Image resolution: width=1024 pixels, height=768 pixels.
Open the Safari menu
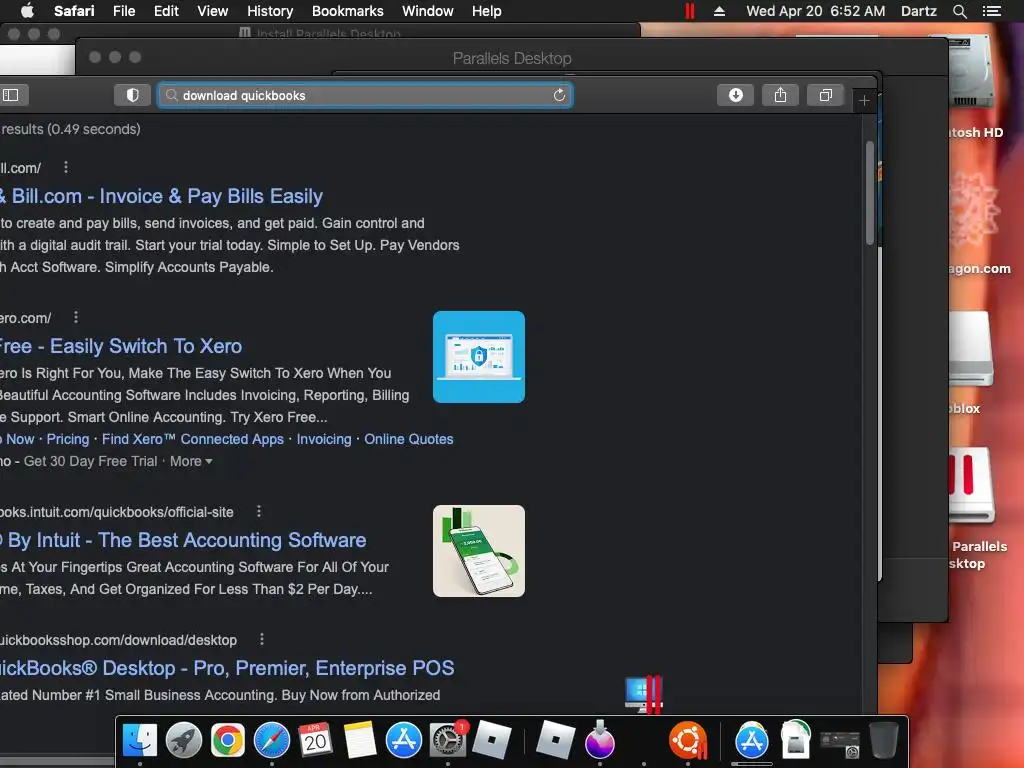click(74, 11)
